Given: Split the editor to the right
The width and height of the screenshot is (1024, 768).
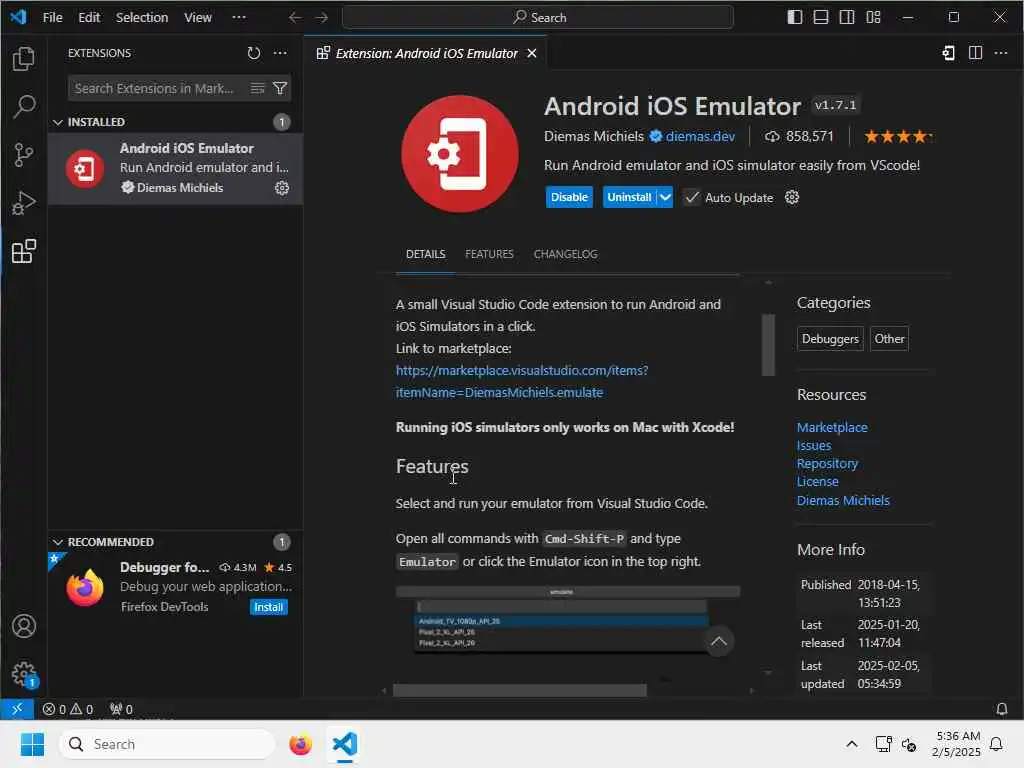Looking at the screenshot, I should [975, 53].
